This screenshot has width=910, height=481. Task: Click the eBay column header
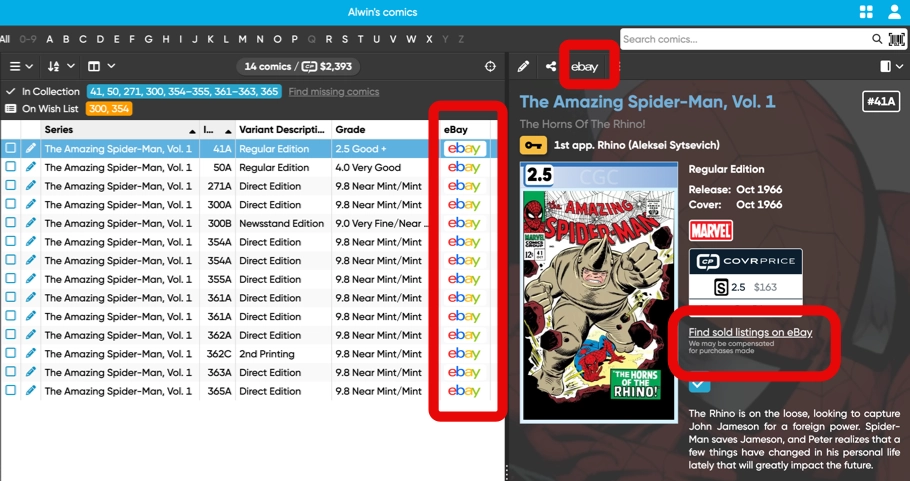(x=456, y=130)
